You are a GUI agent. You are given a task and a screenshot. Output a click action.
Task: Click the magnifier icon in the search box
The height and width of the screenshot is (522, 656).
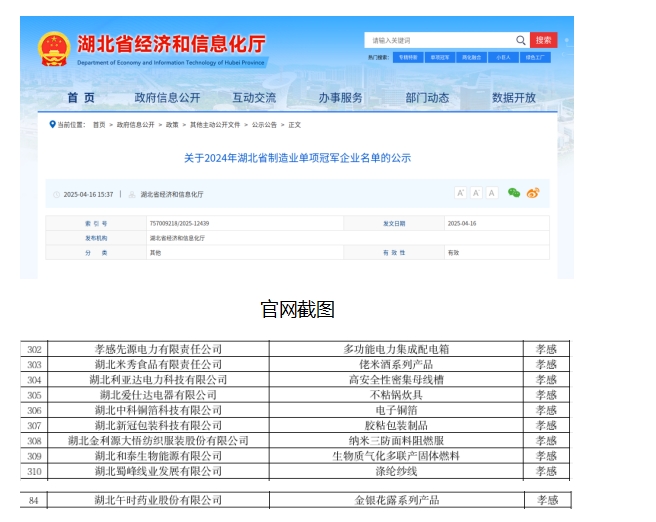click(520, 40)
